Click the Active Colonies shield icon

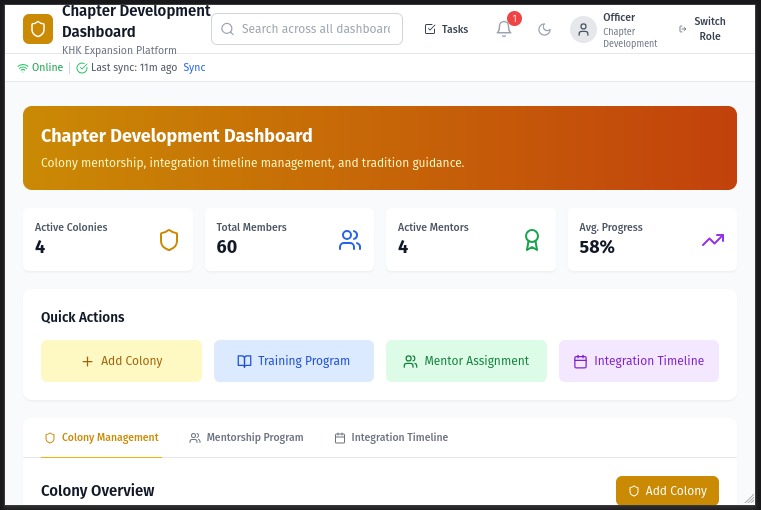(x=169, y=240)
